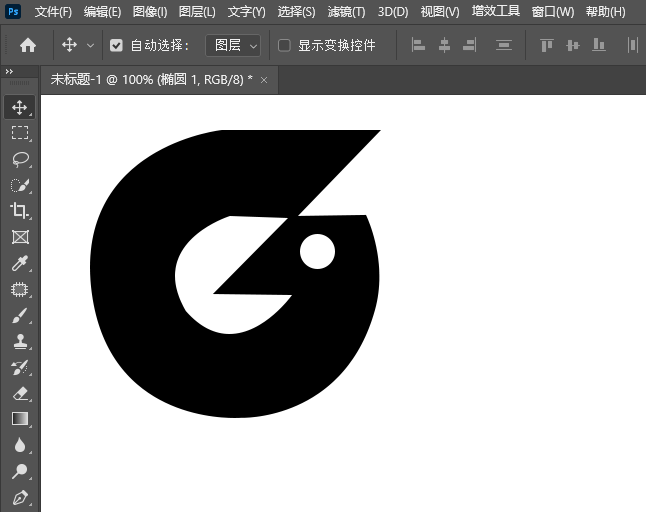Click the distribute horizontally icon at the options bar end

(x=633, y=45)
